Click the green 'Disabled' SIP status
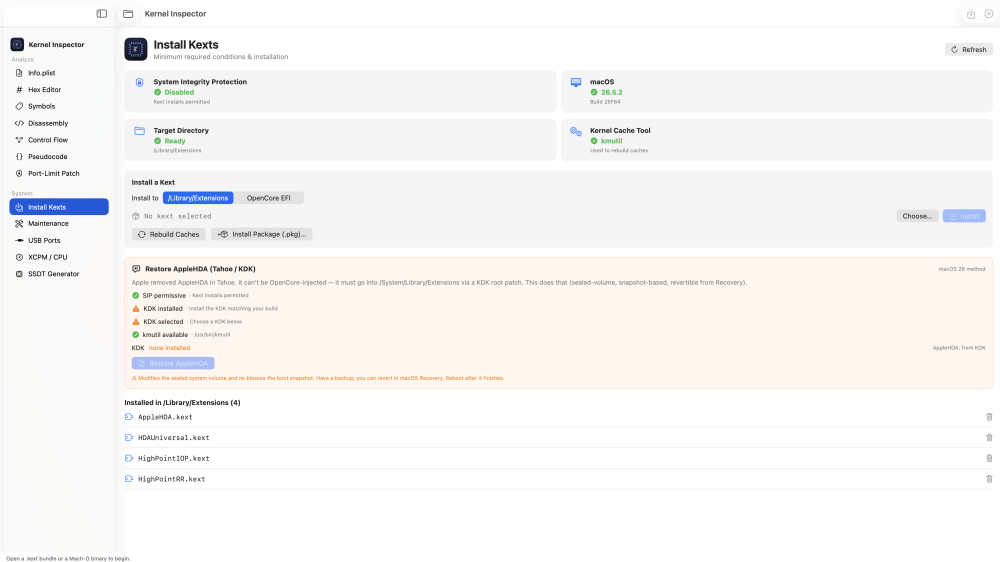 (x=179, y=92)
